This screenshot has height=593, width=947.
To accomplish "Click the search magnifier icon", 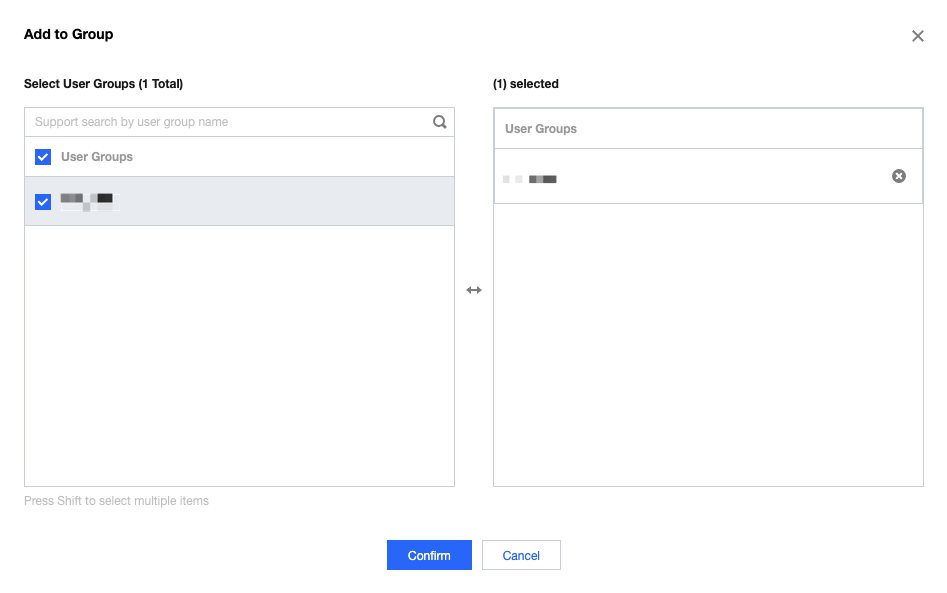I will pos(439,122).
